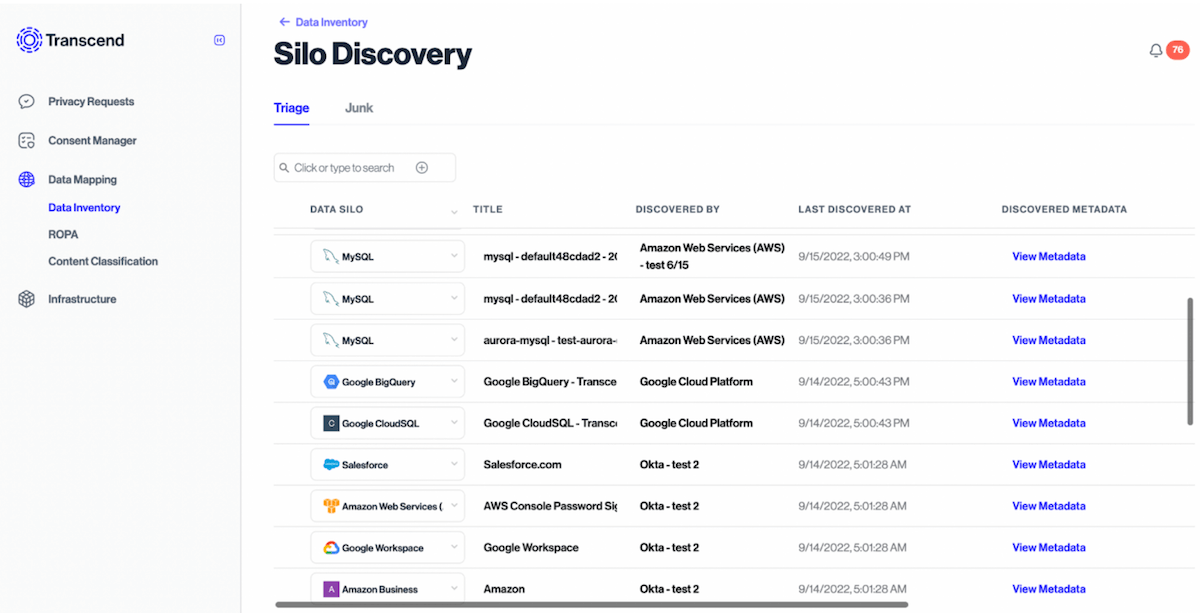Switch to the Triage tab
1200x613 pixels.
[x=292, y=108]
